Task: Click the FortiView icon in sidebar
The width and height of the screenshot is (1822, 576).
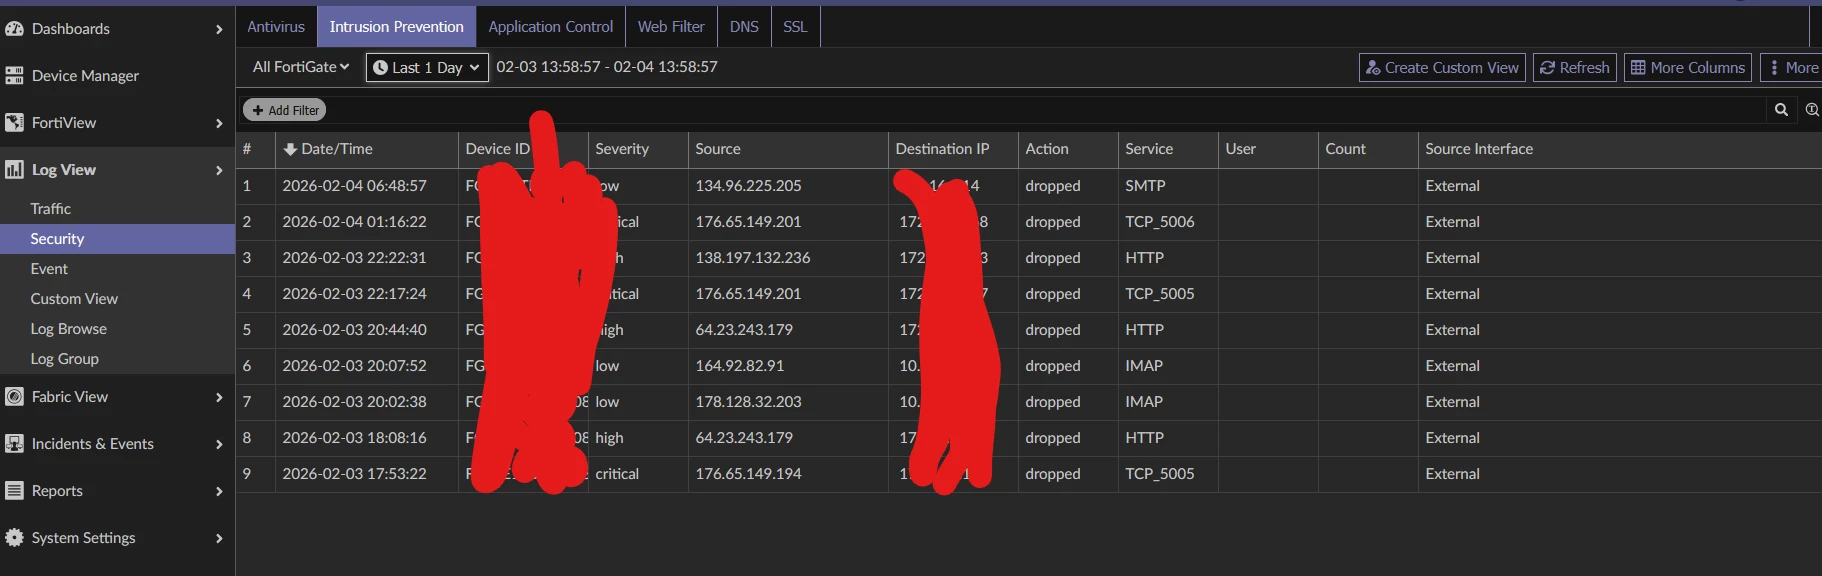Action: pos(14,123)
